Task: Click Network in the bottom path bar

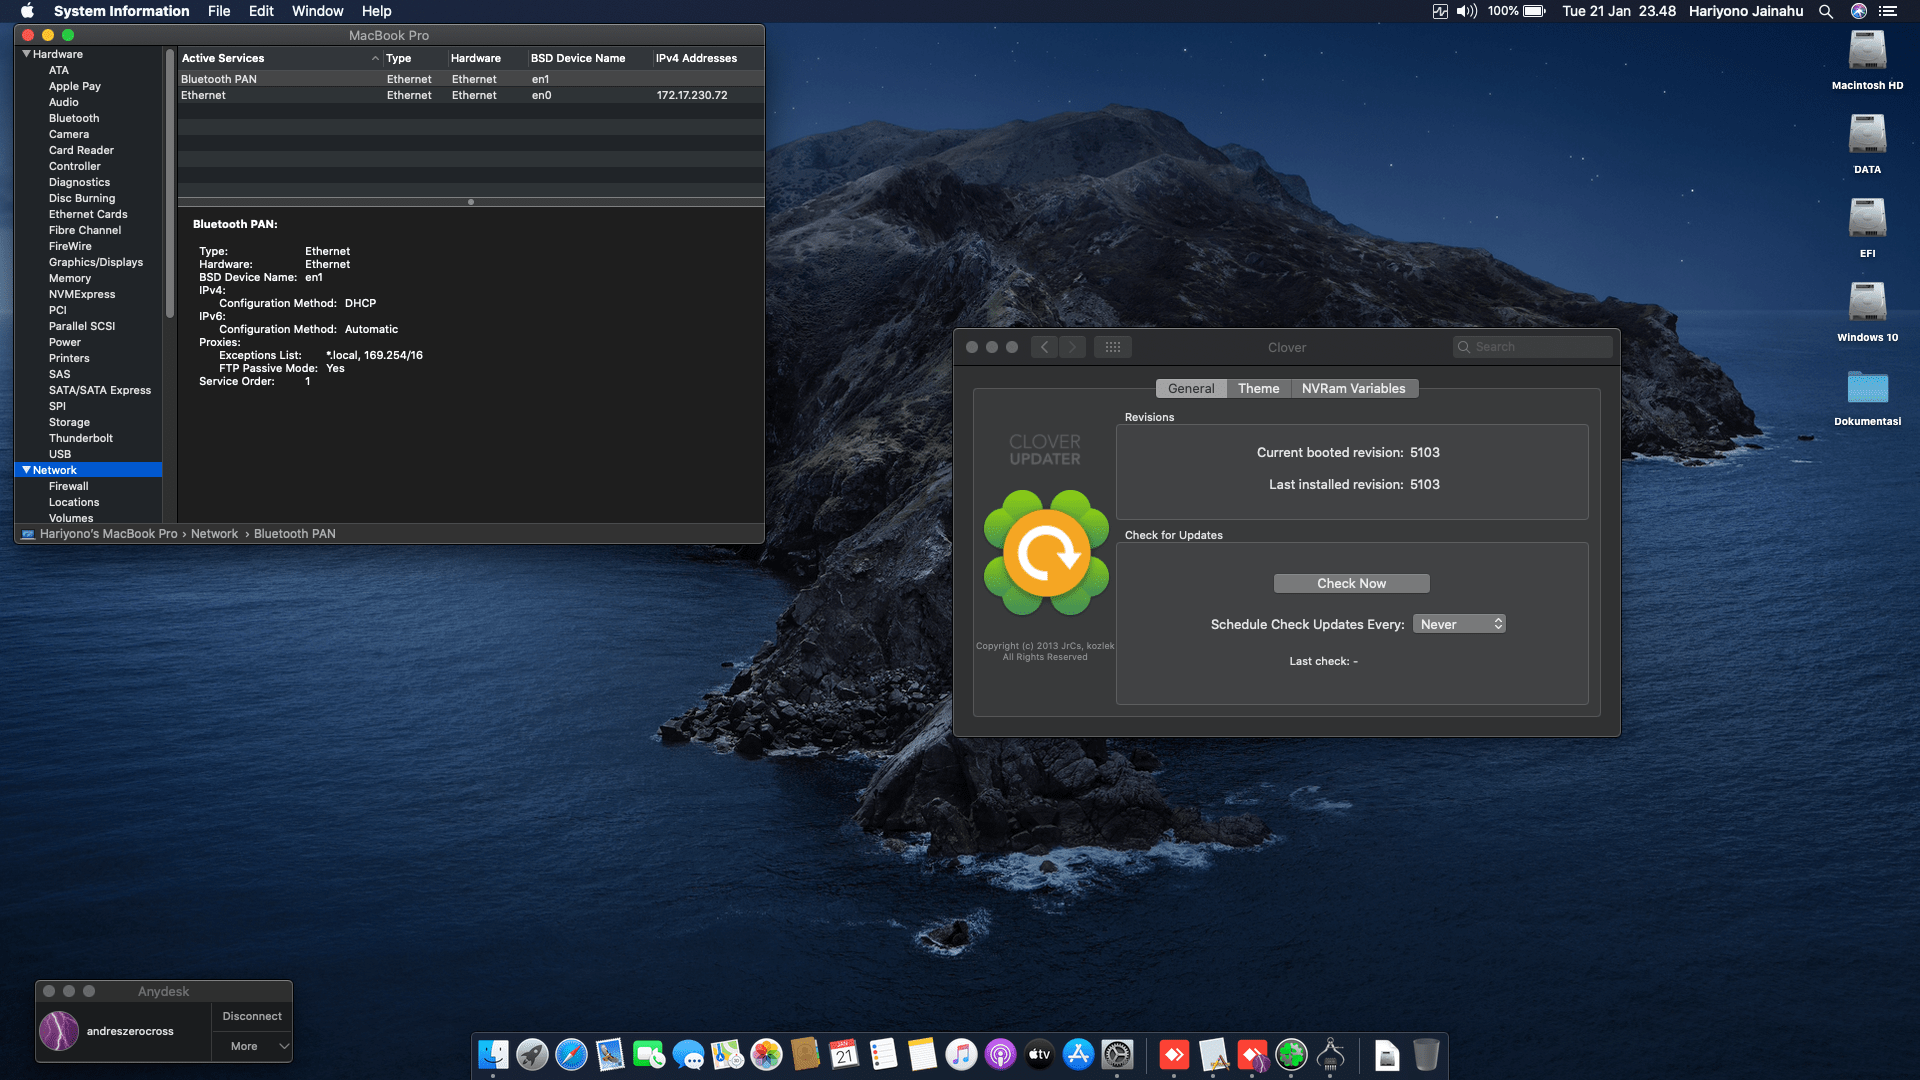Action: tap(214, 534)
